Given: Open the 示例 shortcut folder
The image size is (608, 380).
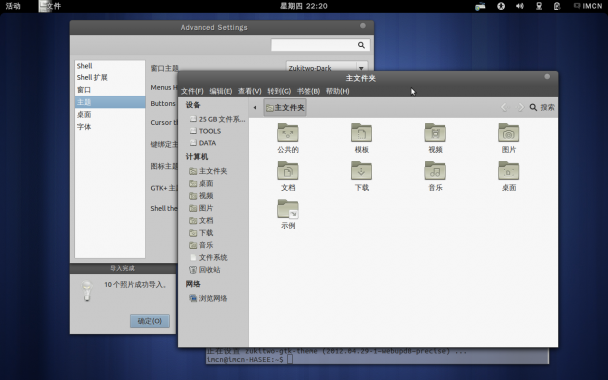Looking at the screenshot, I should pyautogui.click(x=288, y=209).
